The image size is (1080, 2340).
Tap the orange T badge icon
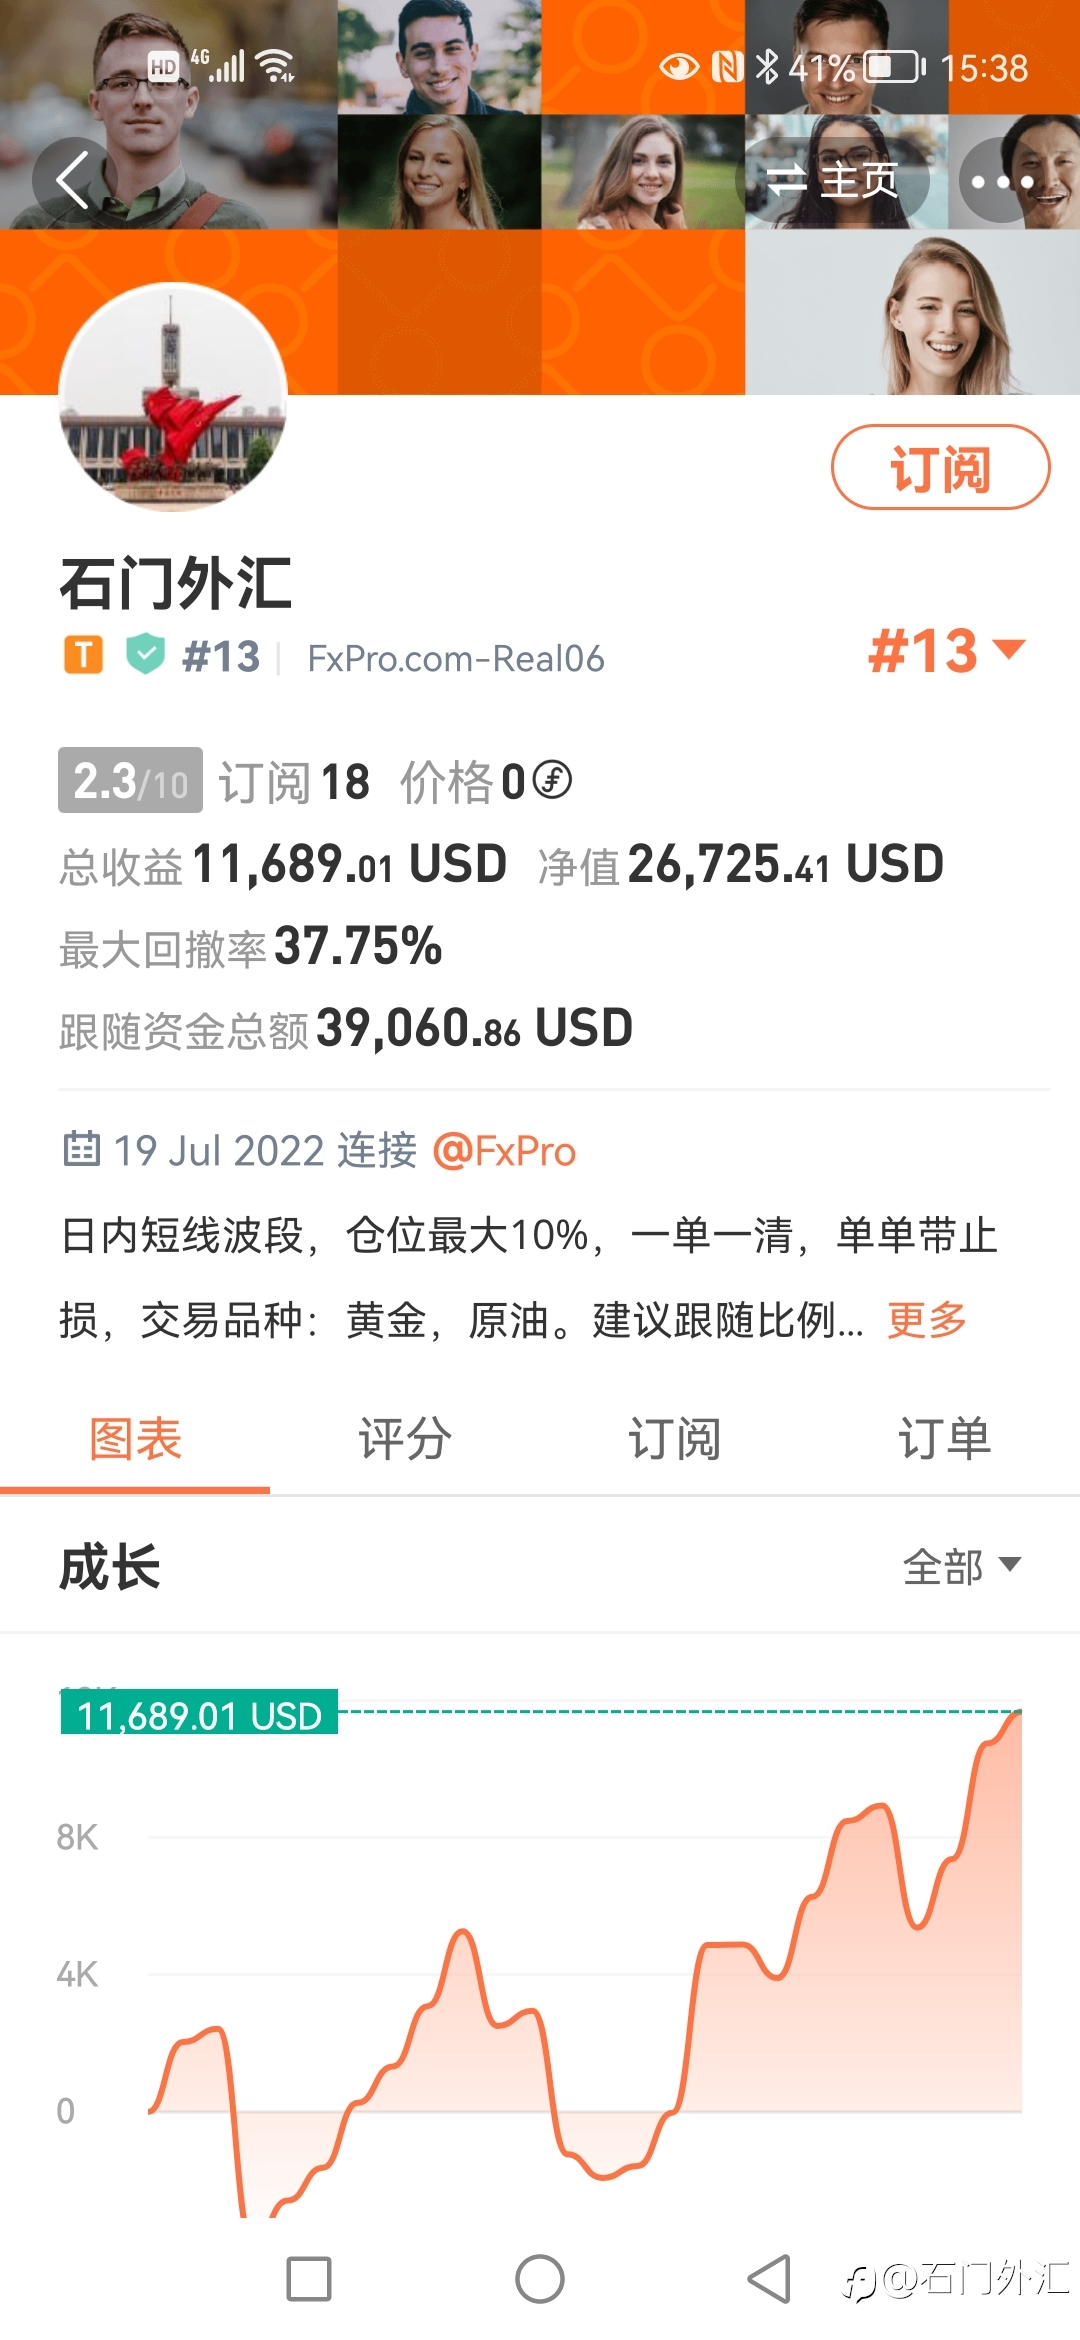(x=84, y=655)
